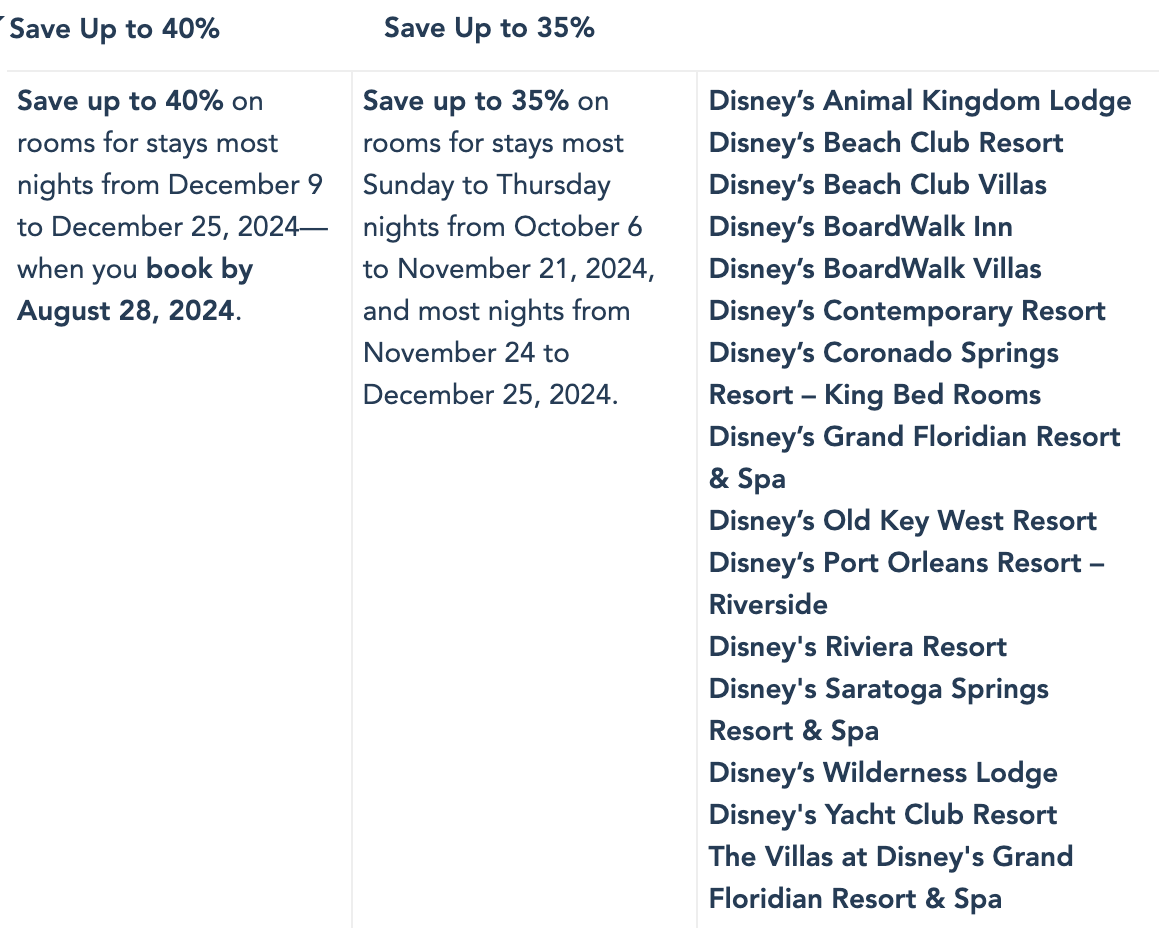Open Disney's Beach Club Resort link
1170x948 pixels.
point(886,143)
